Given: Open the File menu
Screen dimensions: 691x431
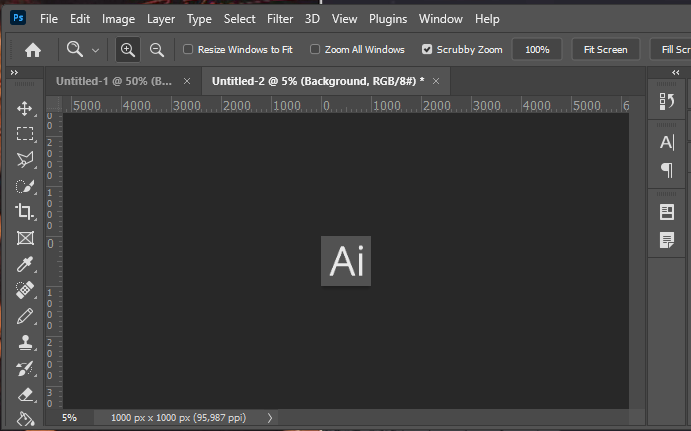Looking at the screenshot, I should pos(49,19).
